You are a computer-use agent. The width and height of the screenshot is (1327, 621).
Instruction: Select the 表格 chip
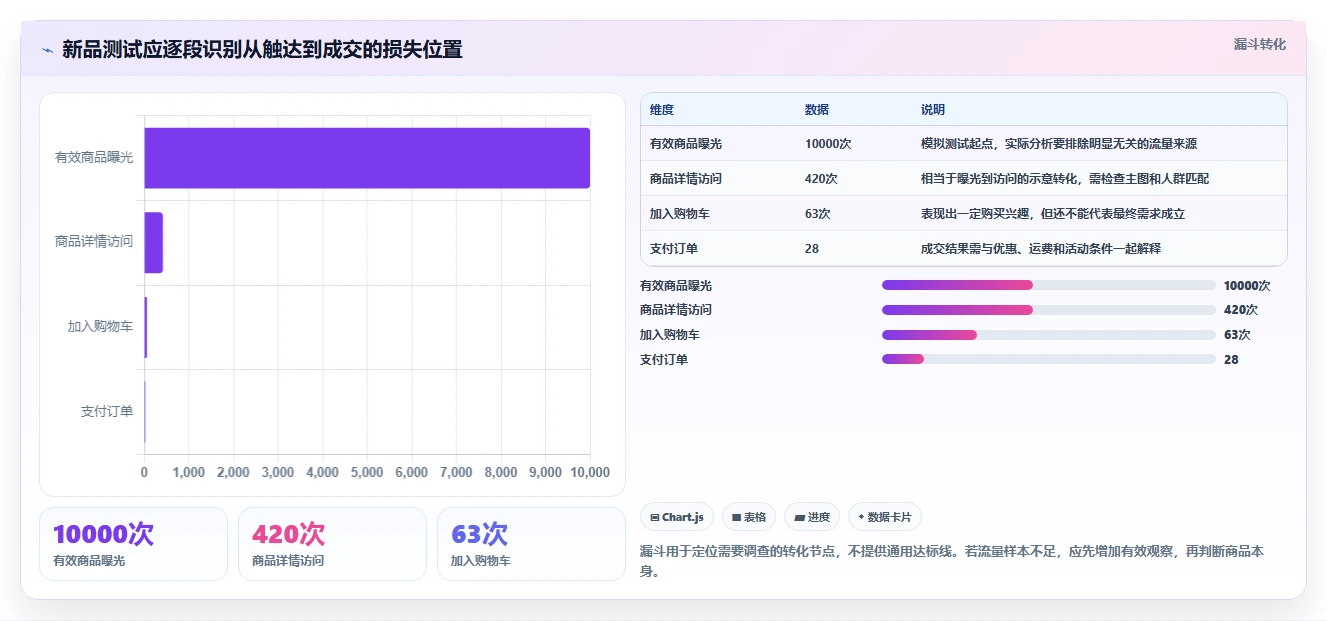pyautogui.click(x=749, y=517)
